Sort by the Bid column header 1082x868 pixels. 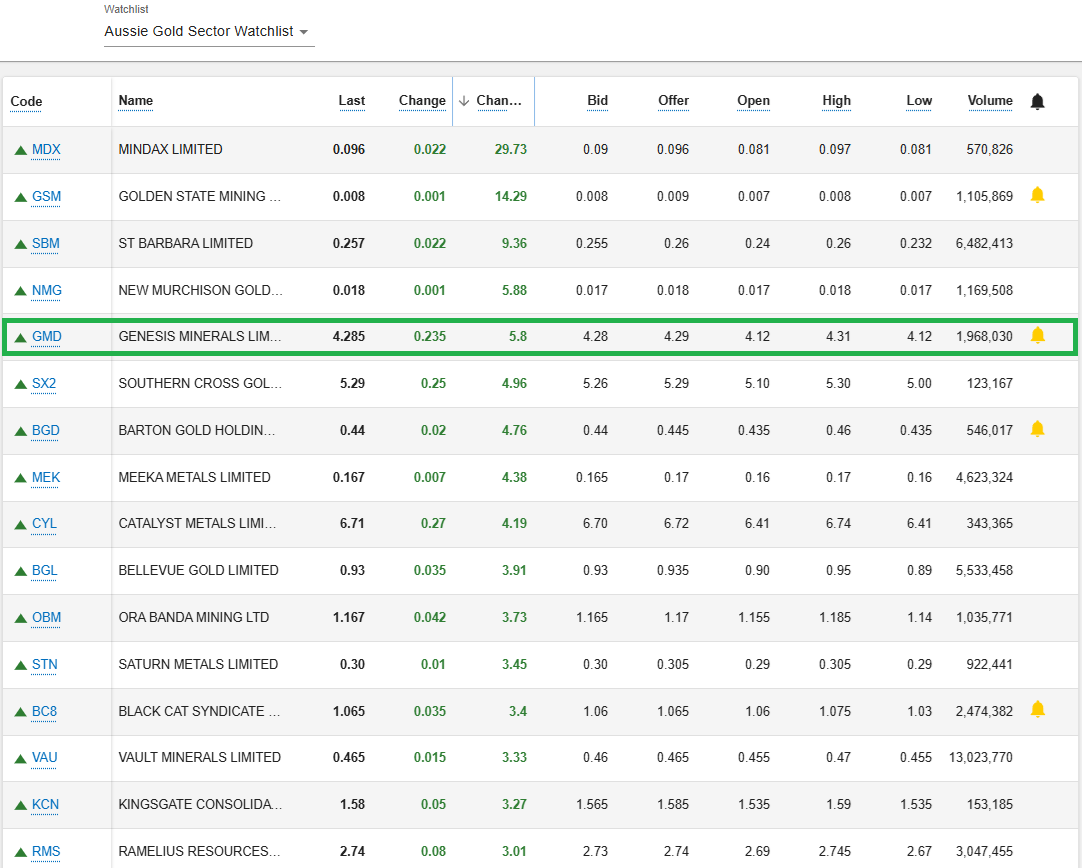(597, 101)
